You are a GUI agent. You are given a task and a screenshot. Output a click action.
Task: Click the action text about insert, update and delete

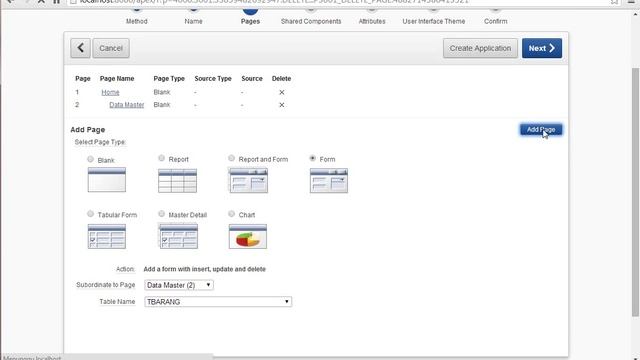coord(204,269)
